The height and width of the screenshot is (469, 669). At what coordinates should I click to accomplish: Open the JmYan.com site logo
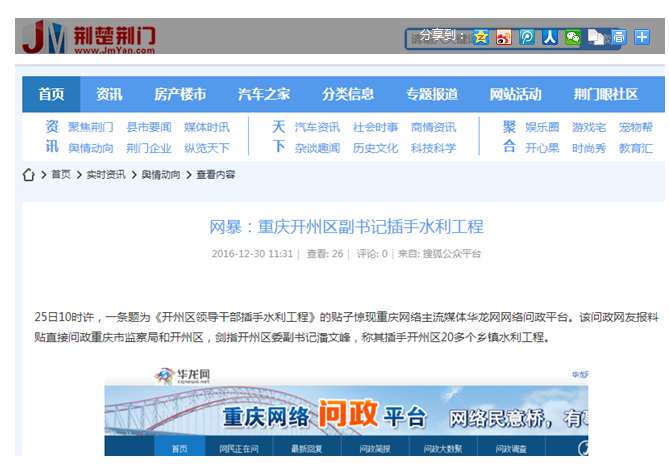(89, 37)
